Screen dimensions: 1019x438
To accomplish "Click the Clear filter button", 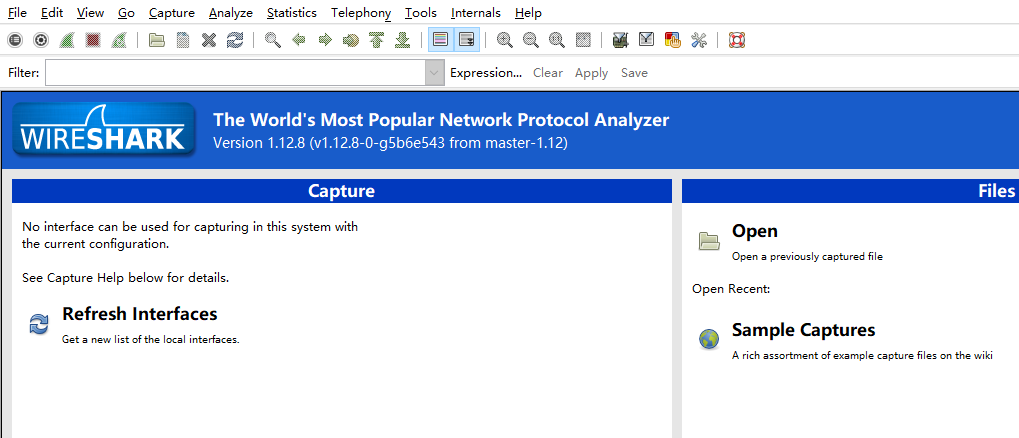I will click(x=548, y=73).
